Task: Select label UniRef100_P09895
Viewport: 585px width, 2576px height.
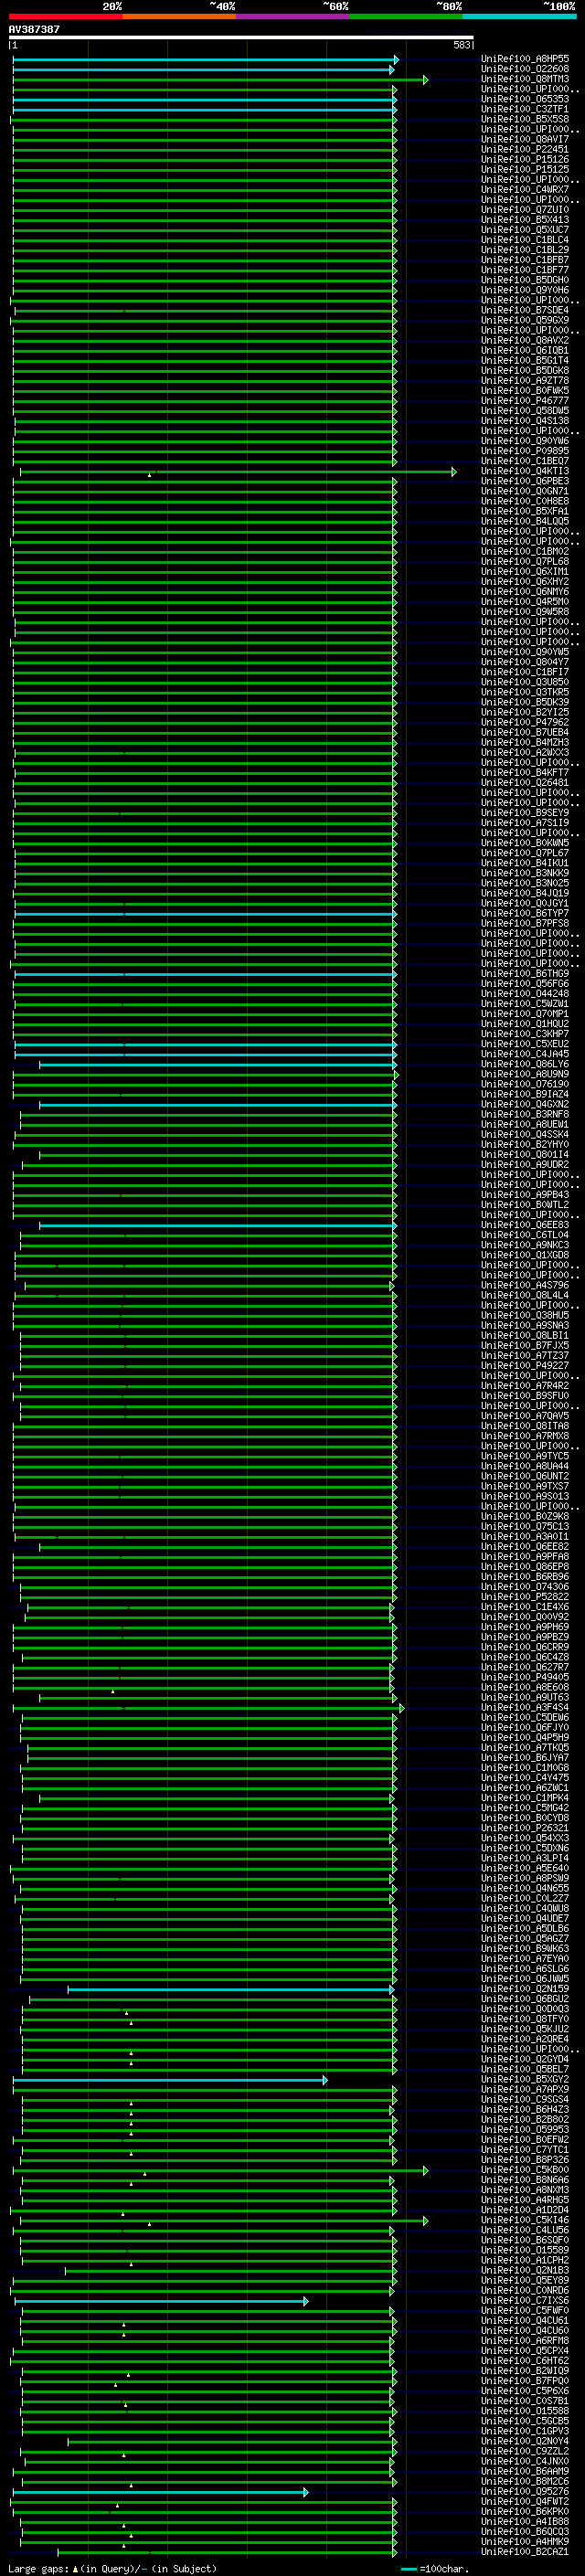Action: pos(525,451)
